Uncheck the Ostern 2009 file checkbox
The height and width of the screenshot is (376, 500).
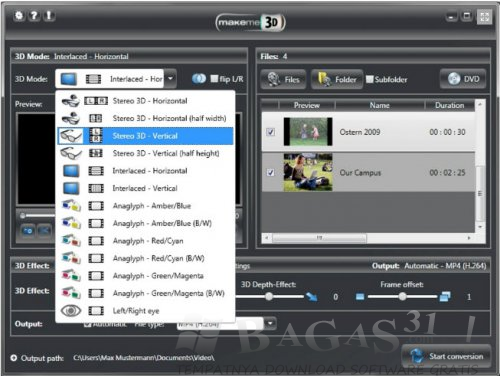[x=271, y=132]
